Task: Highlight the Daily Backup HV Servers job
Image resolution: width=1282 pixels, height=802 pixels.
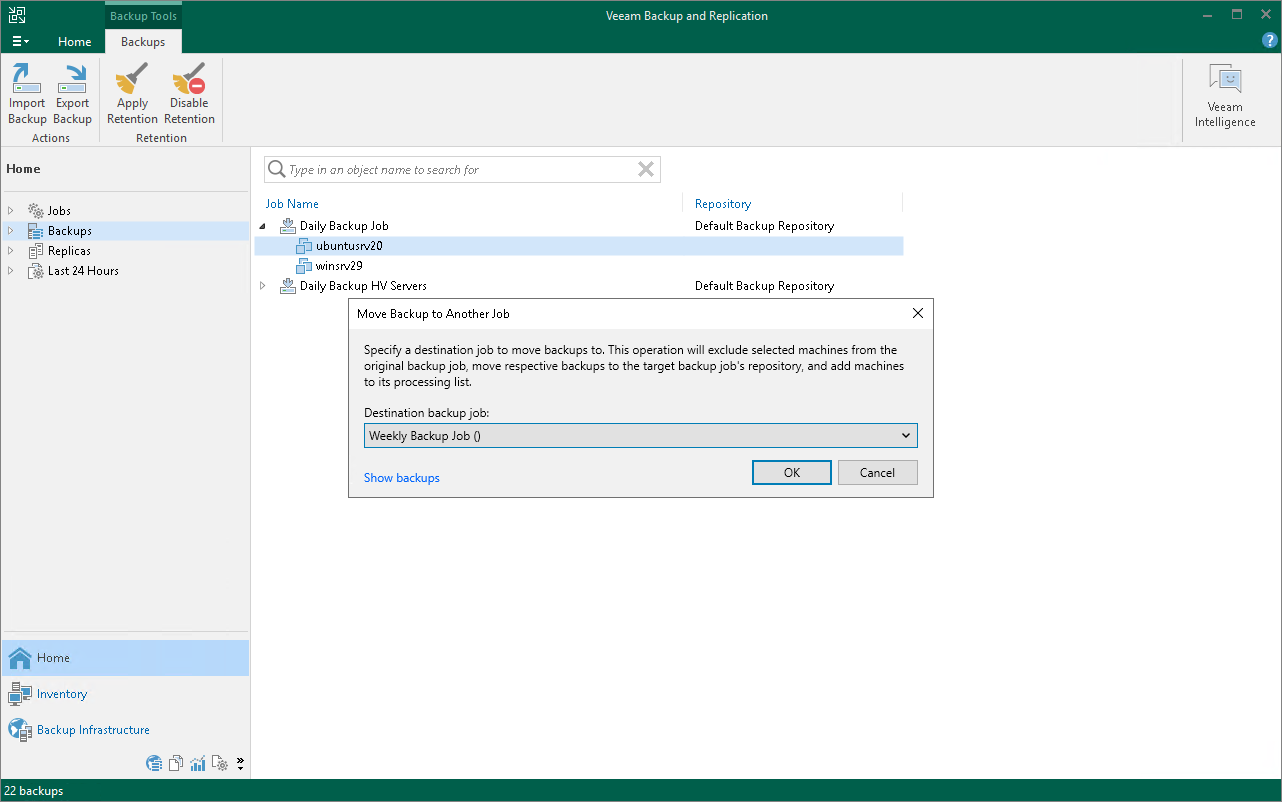Action: click(x=362, y=285)
